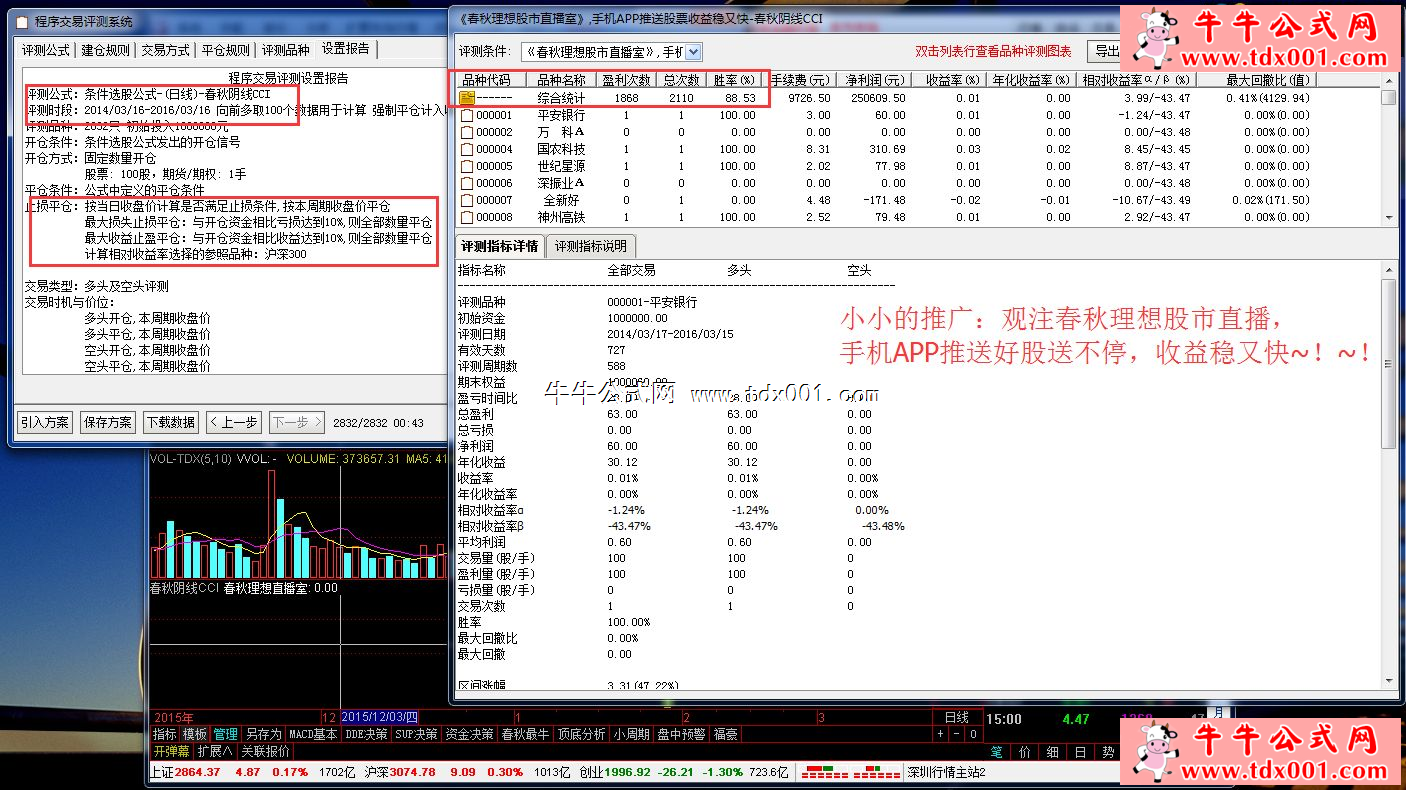Click the document icon for 000007 全新好
Image resolution: width=1406 pixels, height=790 pixels.
click(x=466, y=200)
